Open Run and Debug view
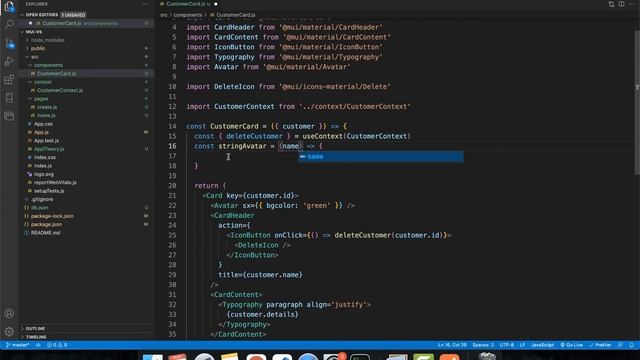The height and width of the screenshot is (360, 640). click(9, 61)
